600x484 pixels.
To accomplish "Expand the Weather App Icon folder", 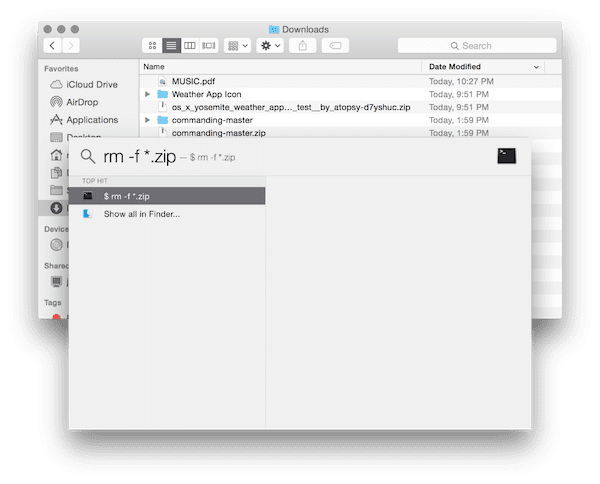I will pos(147,94).
